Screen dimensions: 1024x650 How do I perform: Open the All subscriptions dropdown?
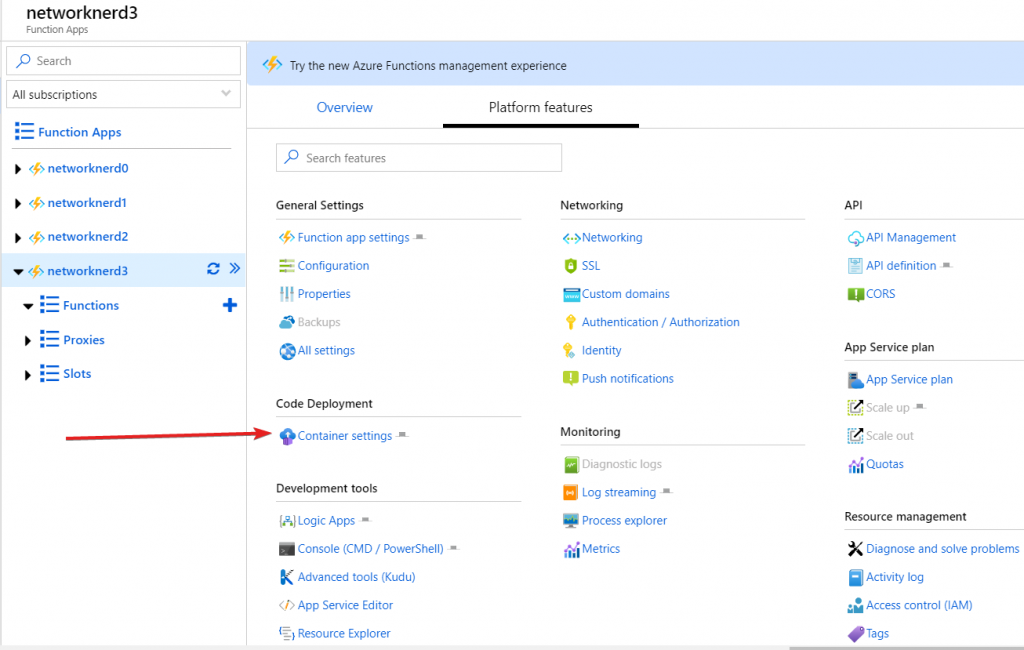[123, 94]
